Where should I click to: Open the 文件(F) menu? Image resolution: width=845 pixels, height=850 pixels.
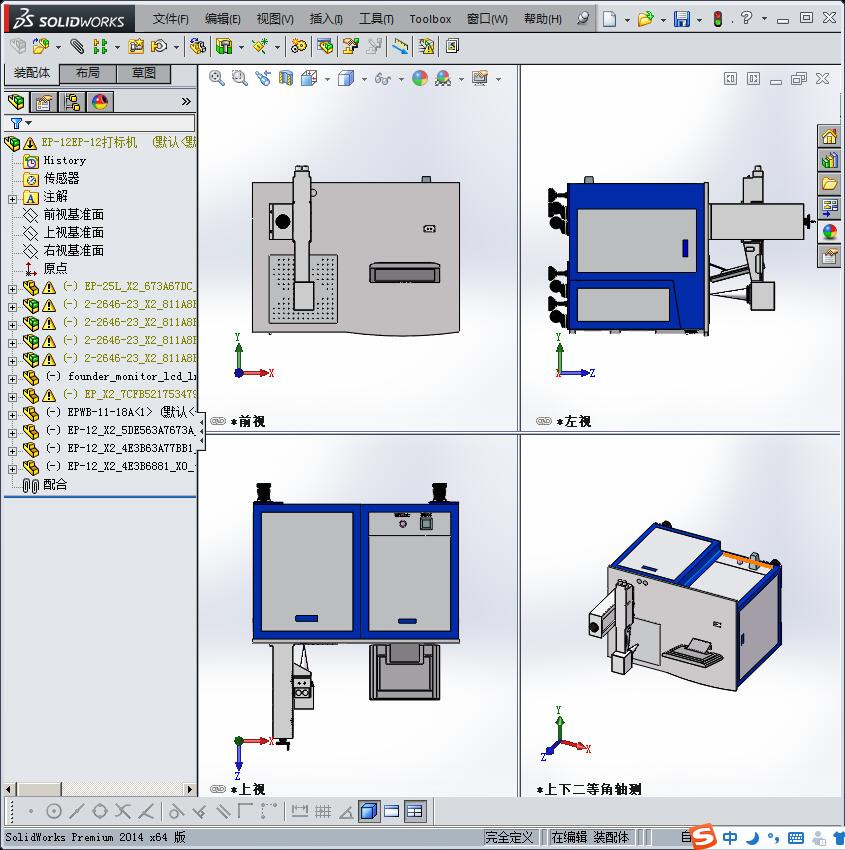coord(170,19)
